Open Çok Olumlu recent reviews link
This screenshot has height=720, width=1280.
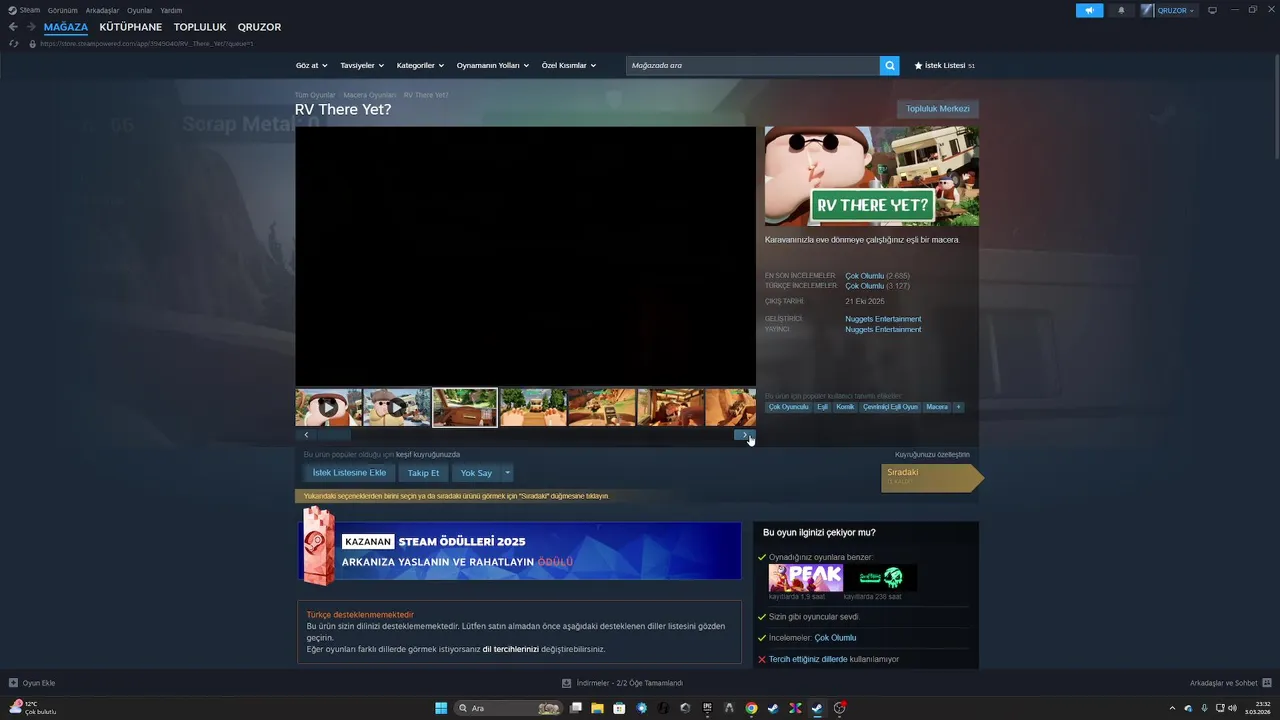[x=864, y=276]
